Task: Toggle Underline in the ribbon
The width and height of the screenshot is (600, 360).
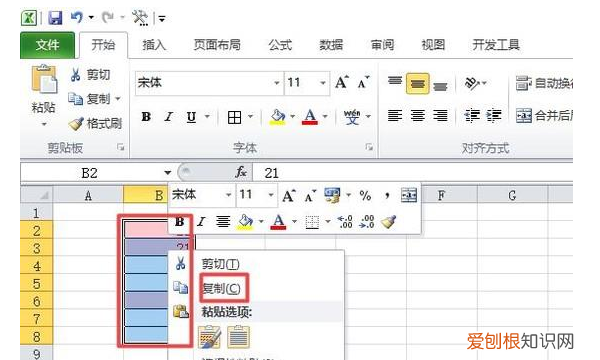Action: (x=191, y=117)
